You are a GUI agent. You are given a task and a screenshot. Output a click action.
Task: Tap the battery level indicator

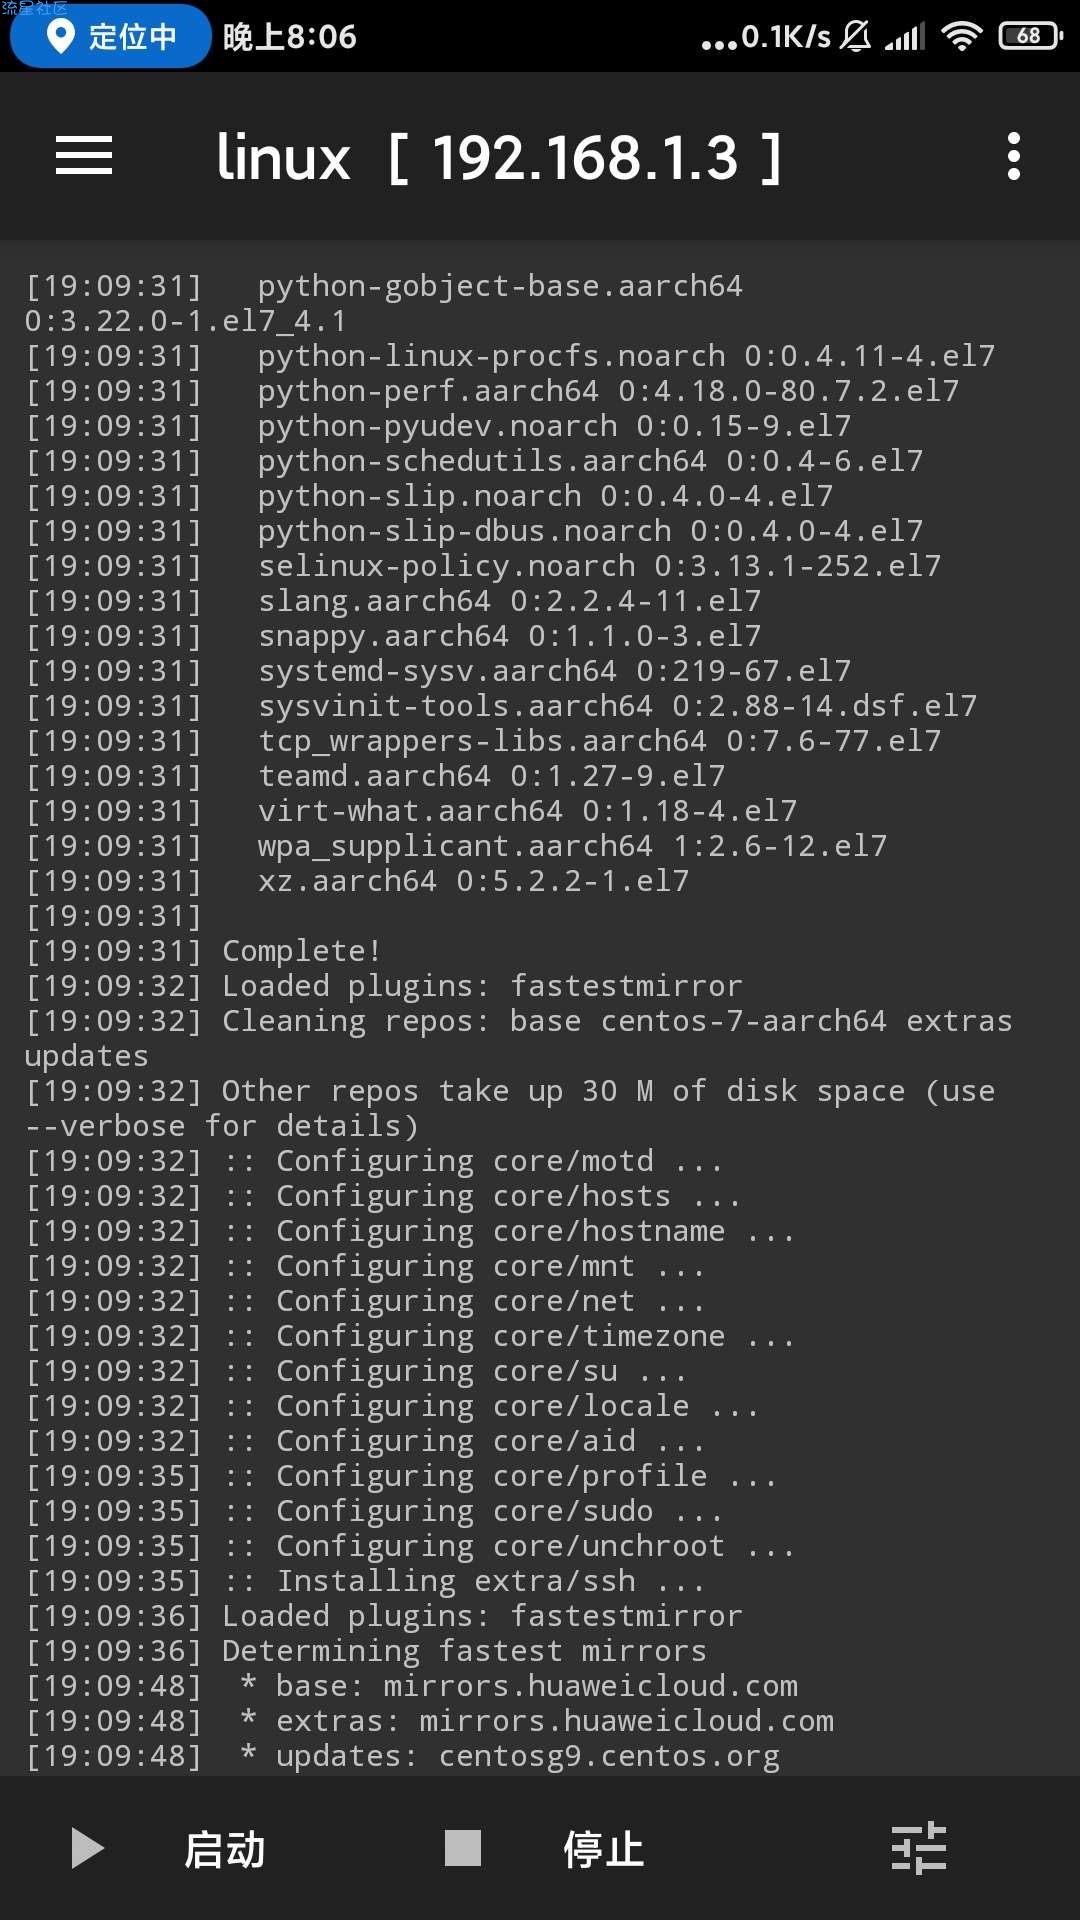[x=1030, y=36]
